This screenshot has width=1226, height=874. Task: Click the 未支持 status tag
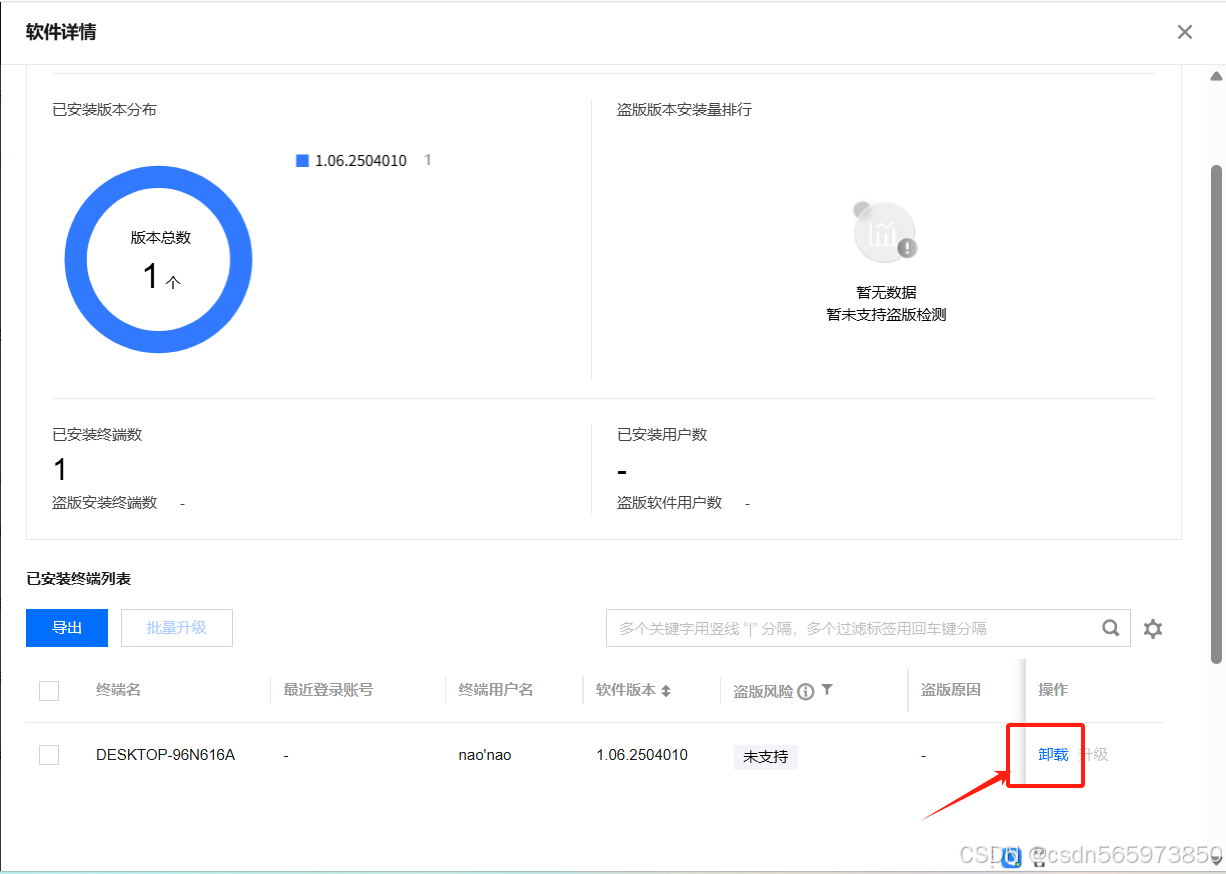765,757
